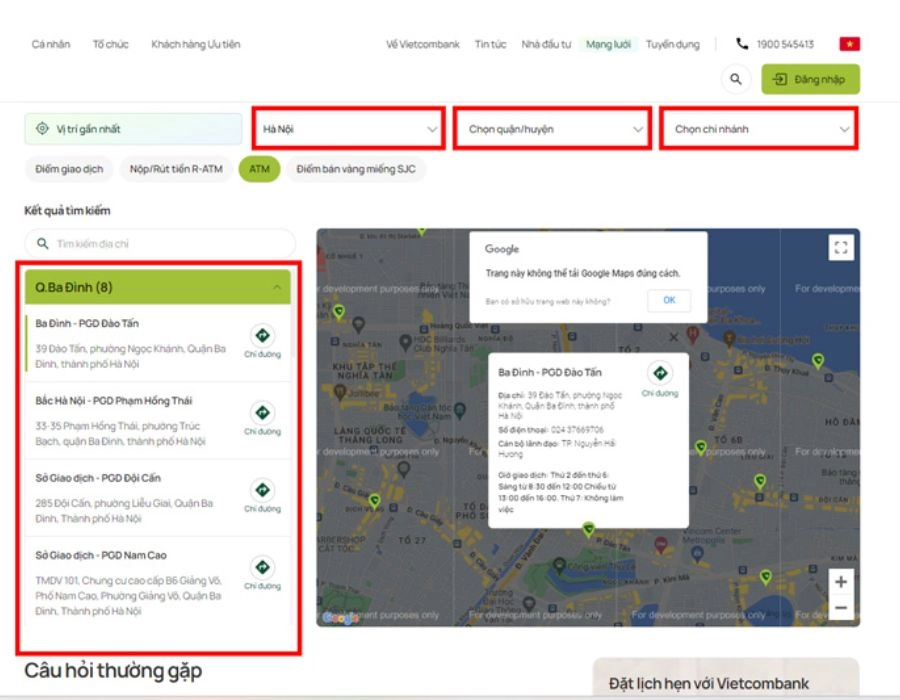
Task: Zoom out on the map with minus button
Action: tap(841, 608)
